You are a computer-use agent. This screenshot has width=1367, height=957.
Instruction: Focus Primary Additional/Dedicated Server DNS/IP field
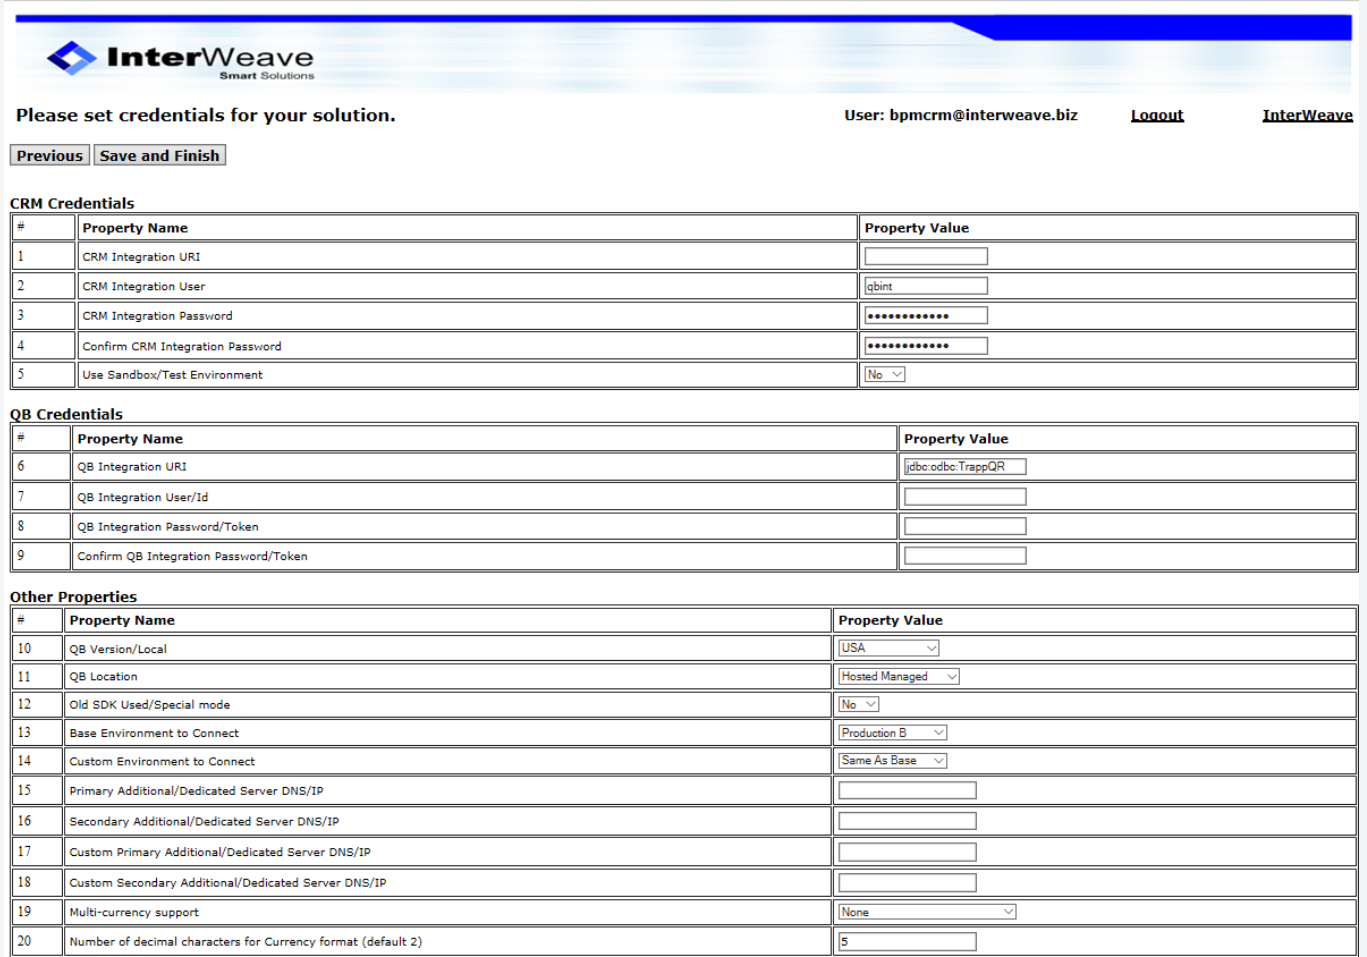click(x=907, y=791)
